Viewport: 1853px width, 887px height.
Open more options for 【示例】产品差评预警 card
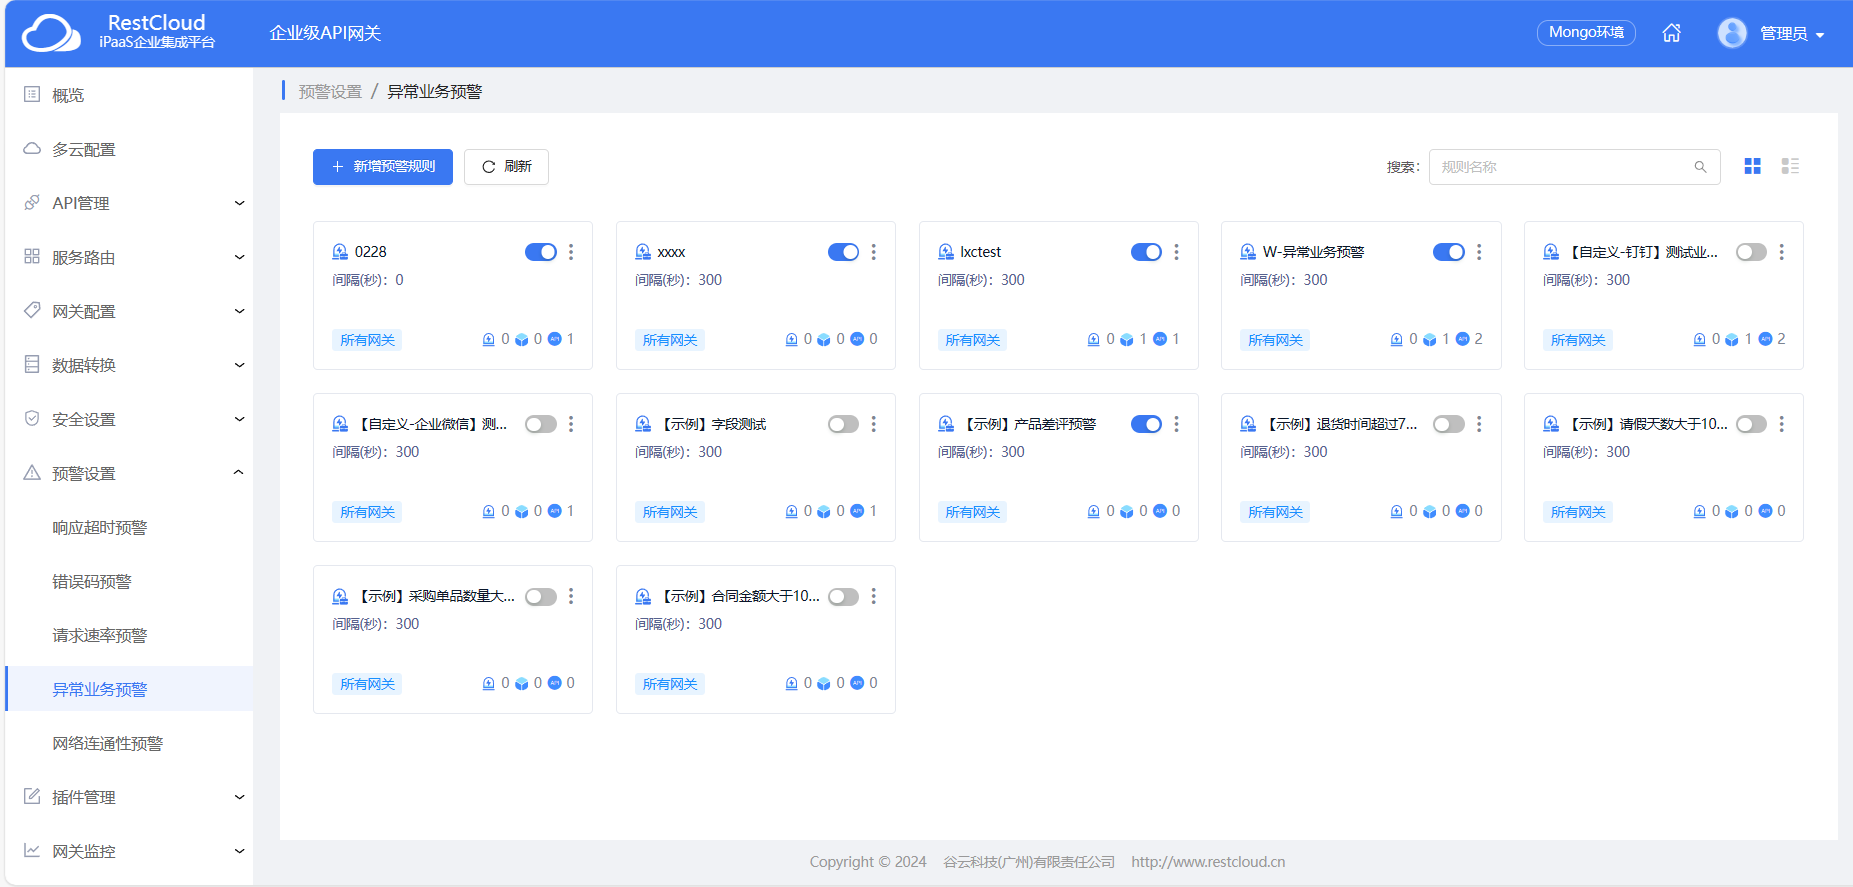[1176, 424]
